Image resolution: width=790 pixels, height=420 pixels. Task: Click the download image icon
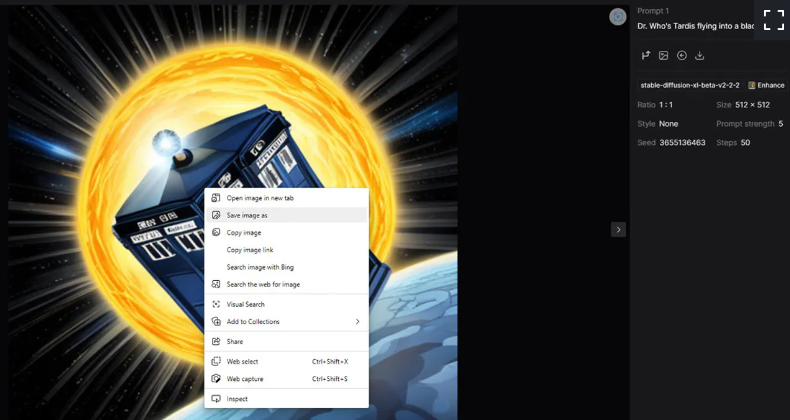coord(699,55)
